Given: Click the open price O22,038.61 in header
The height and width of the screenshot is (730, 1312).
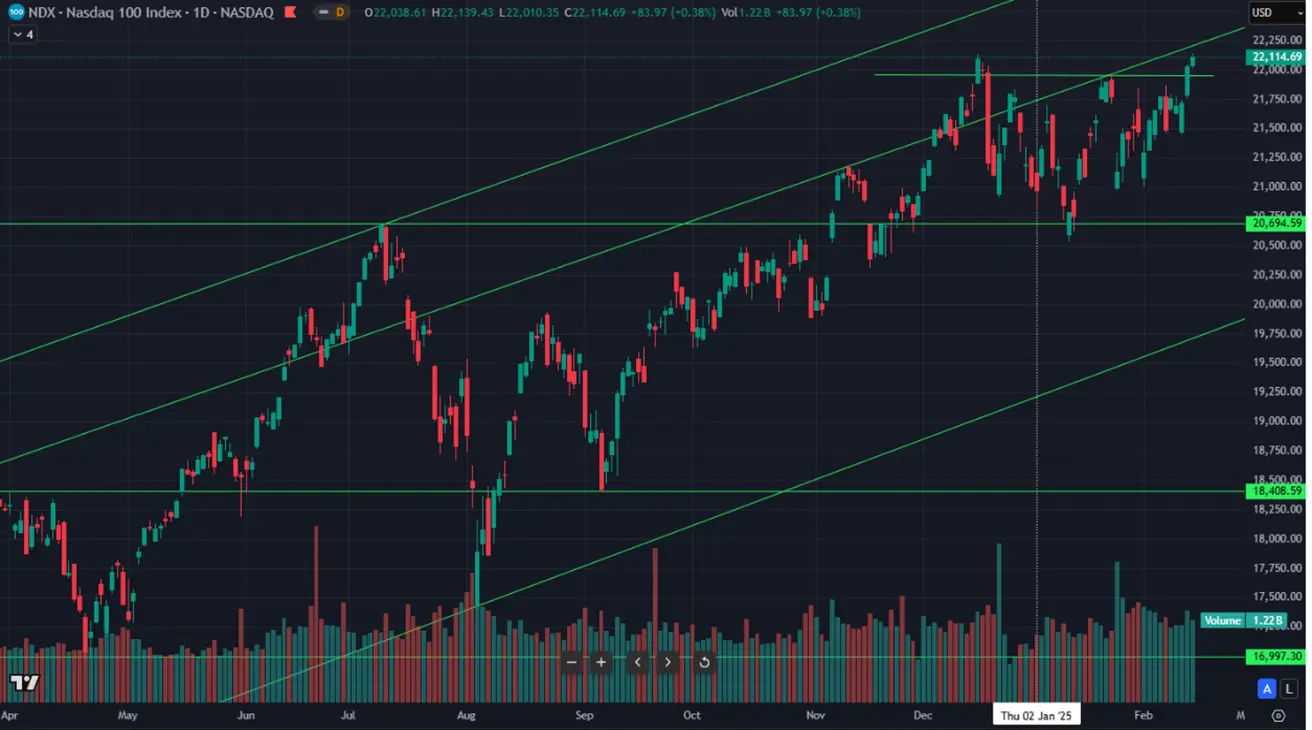Looking at the screenshot, I should 395,13.
